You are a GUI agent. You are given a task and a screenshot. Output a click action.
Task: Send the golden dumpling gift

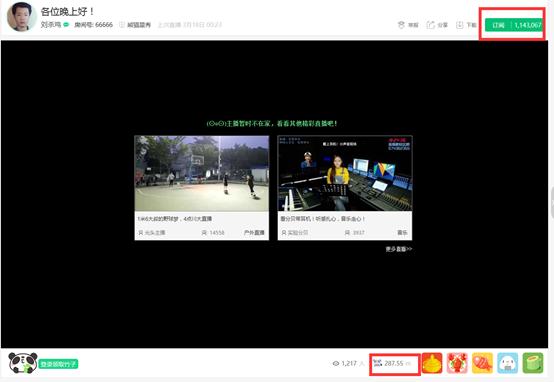point(432,363)
